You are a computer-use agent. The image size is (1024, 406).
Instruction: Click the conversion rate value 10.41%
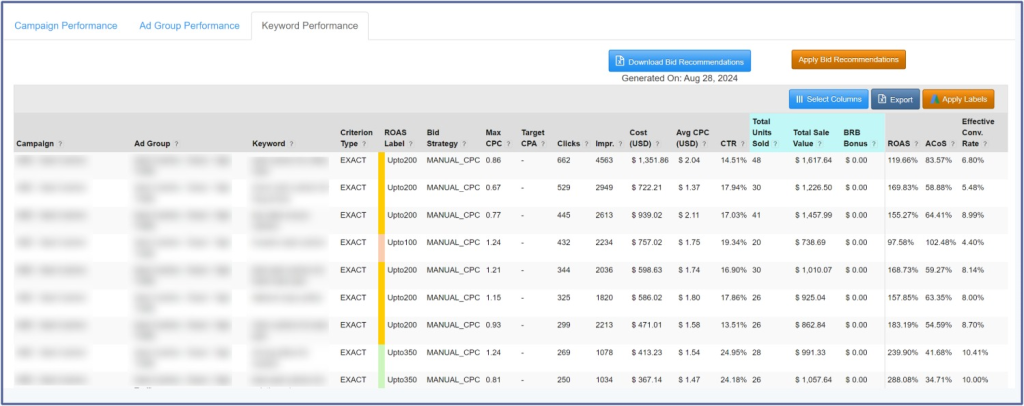point(974,352)
